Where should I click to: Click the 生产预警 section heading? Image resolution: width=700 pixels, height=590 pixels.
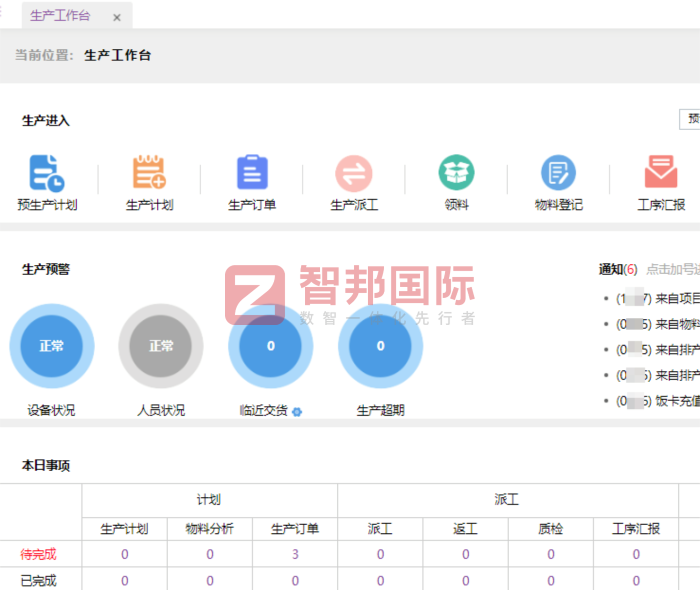pyautogui.click(x=46, y=269)
